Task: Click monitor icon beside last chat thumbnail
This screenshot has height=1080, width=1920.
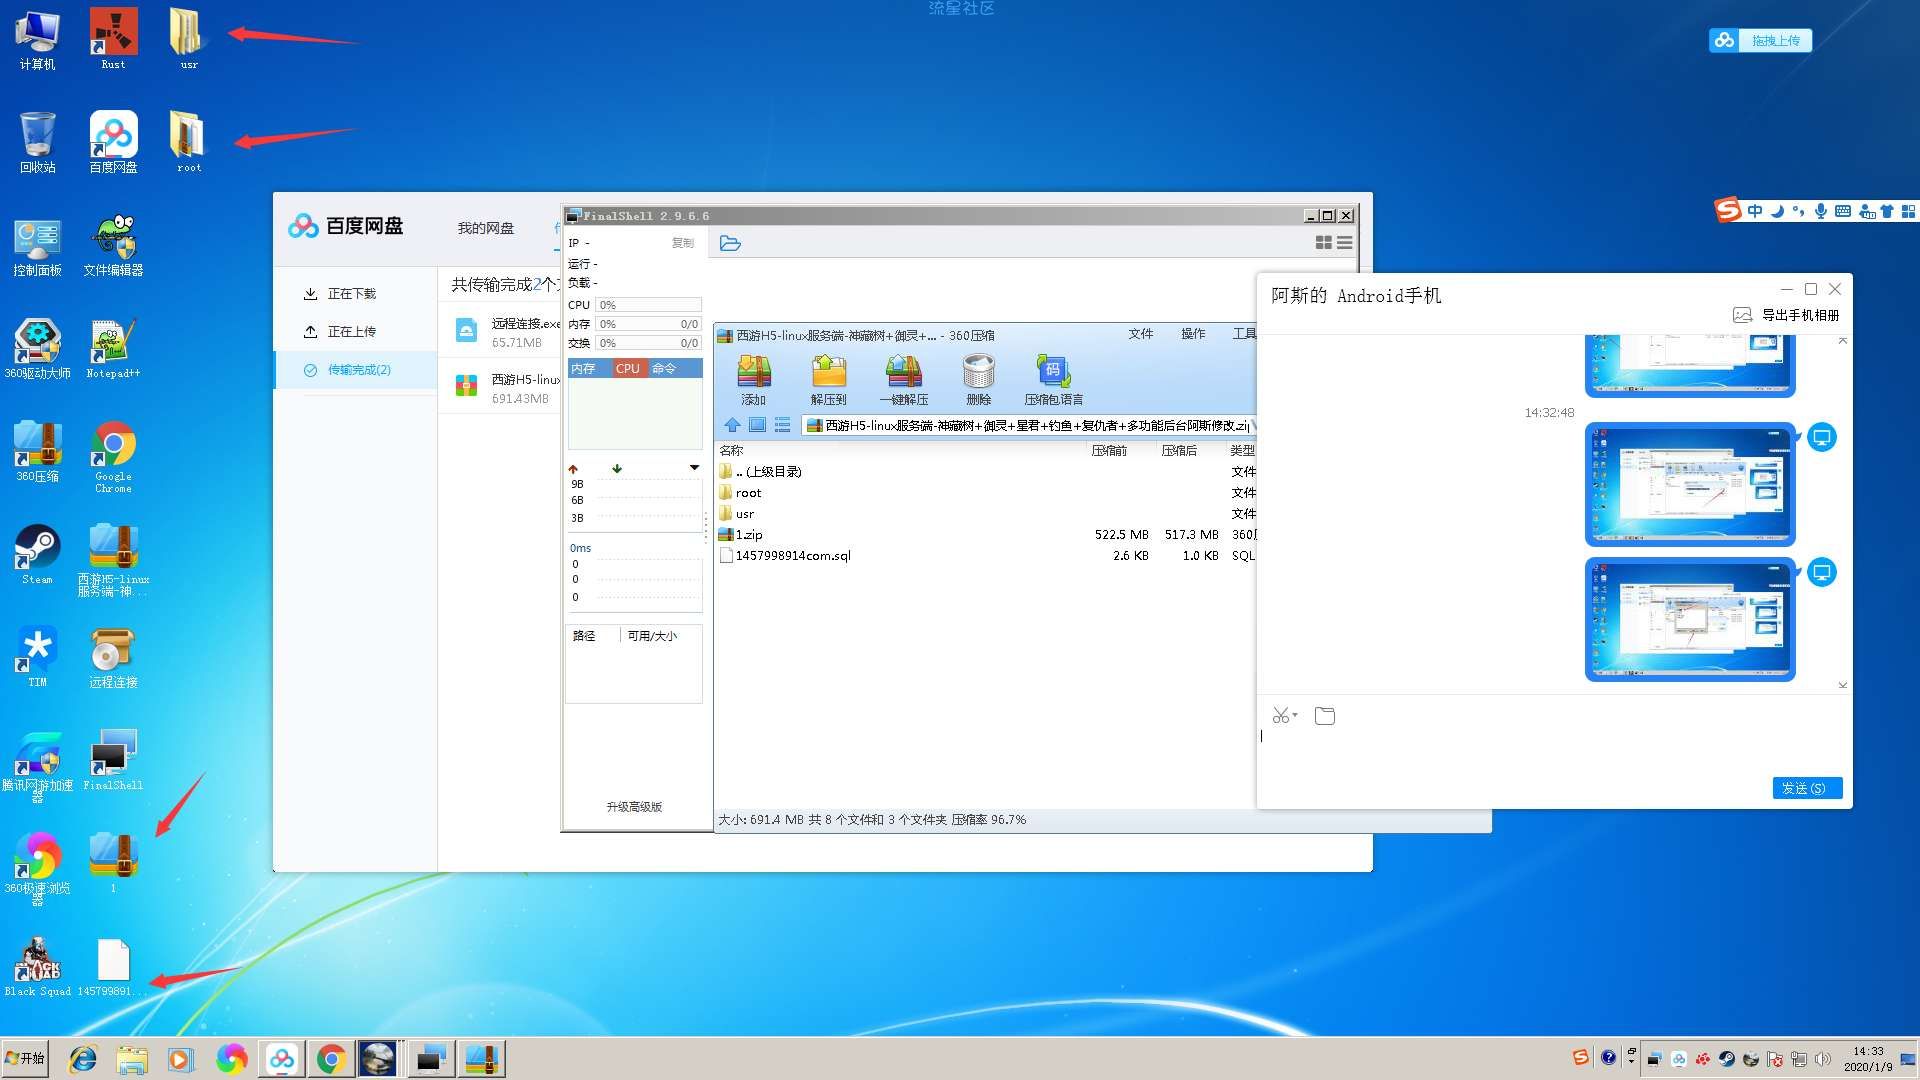Action: click(1822, 573)
